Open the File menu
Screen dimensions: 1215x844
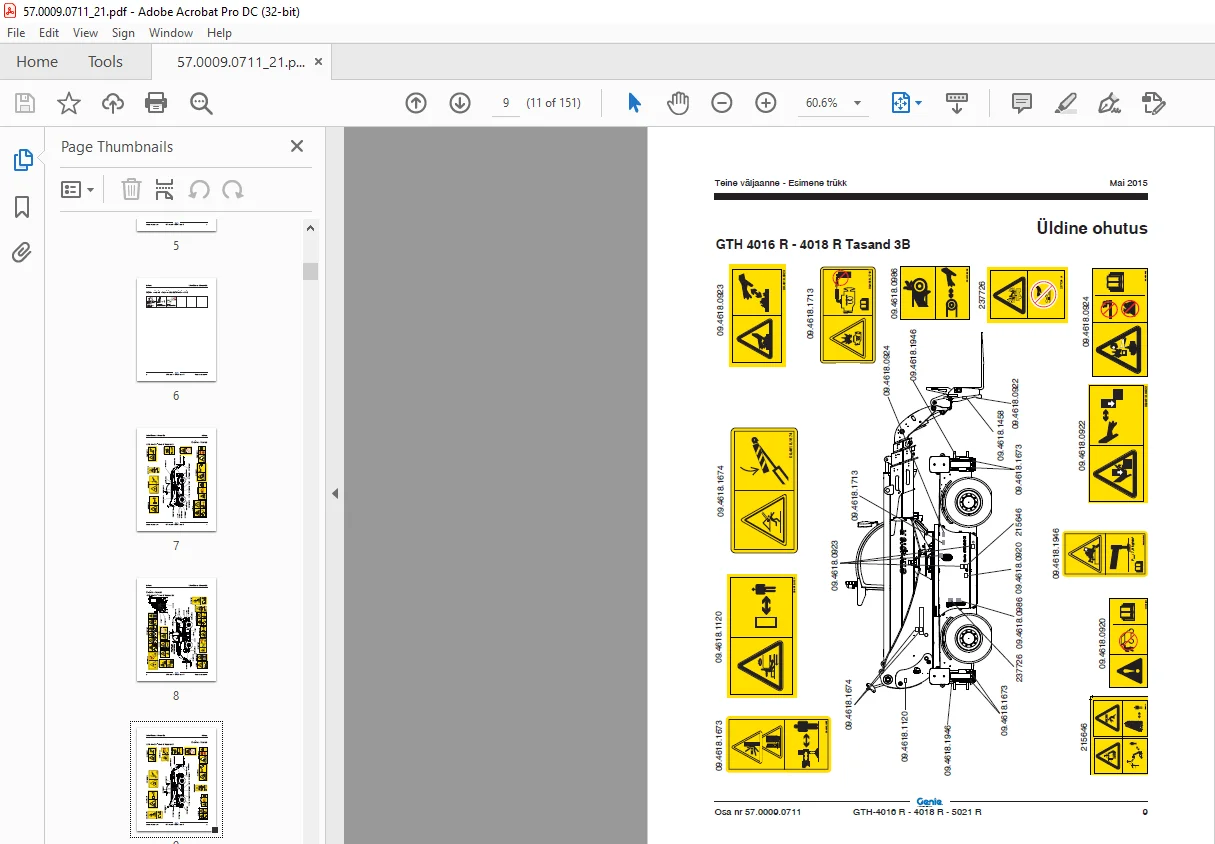click(x=16, y=33)
